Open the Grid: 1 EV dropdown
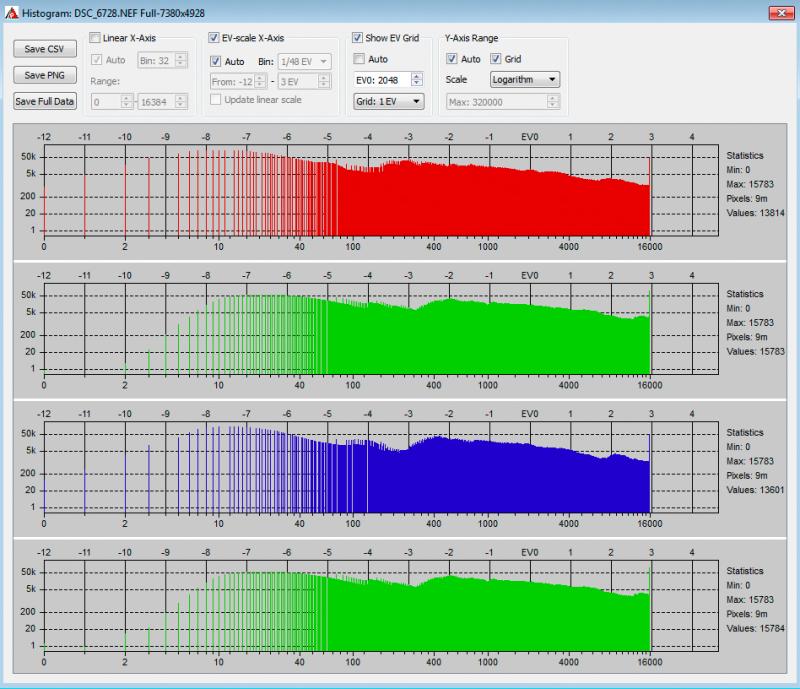The width and height of the screenshot is (800, 689). click(388, 101)
